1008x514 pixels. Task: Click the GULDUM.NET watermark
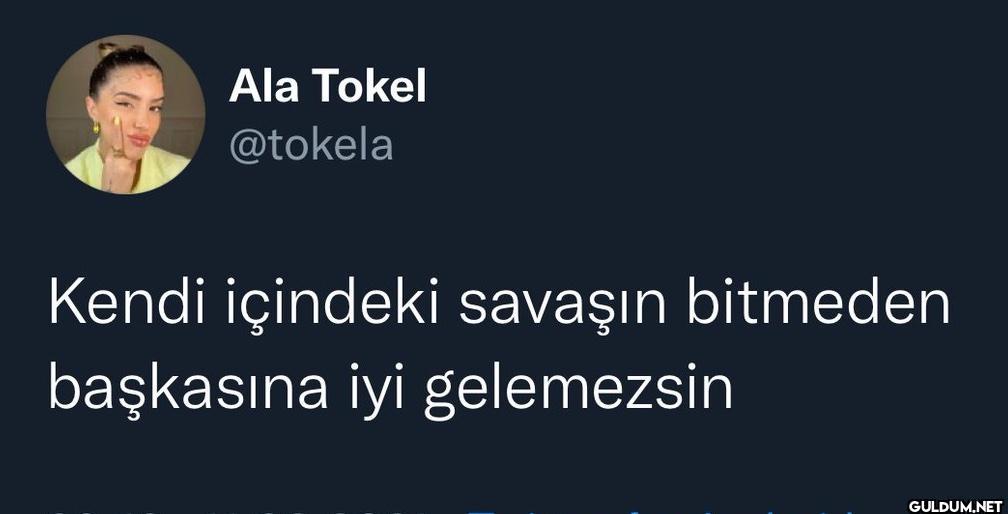pyautogui.click(x=956, y=506)
